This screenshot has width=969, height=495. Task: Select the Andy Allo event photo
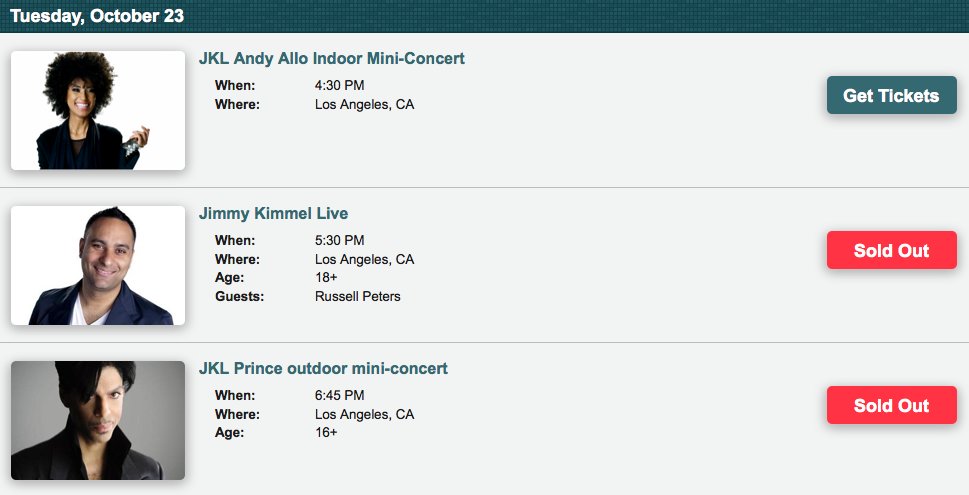(98, 110)
